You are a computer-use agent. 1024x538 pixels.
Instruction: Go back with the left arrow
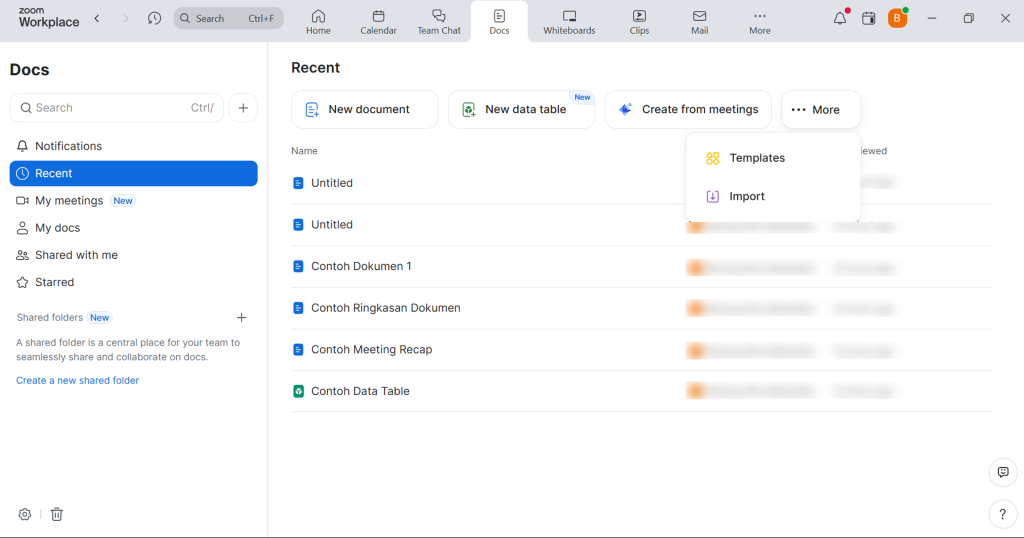(x=97, y=18)
